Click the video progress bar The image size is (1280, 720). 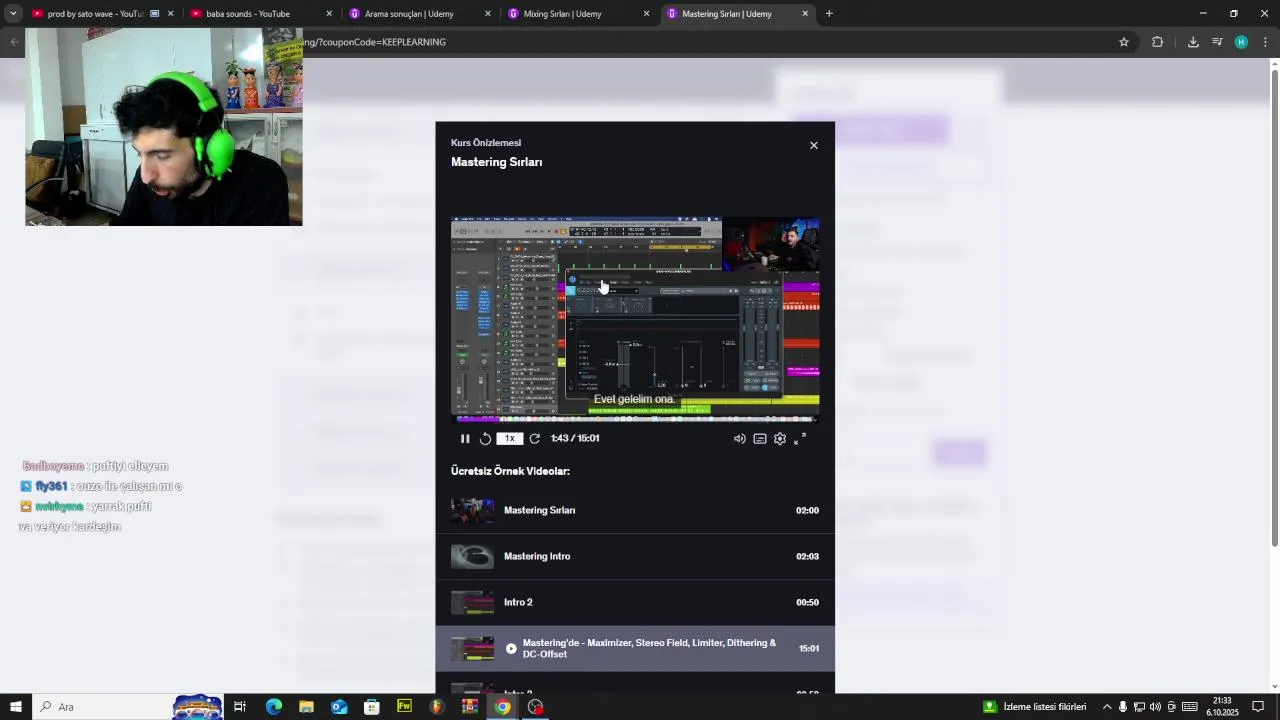coord(635,419)
